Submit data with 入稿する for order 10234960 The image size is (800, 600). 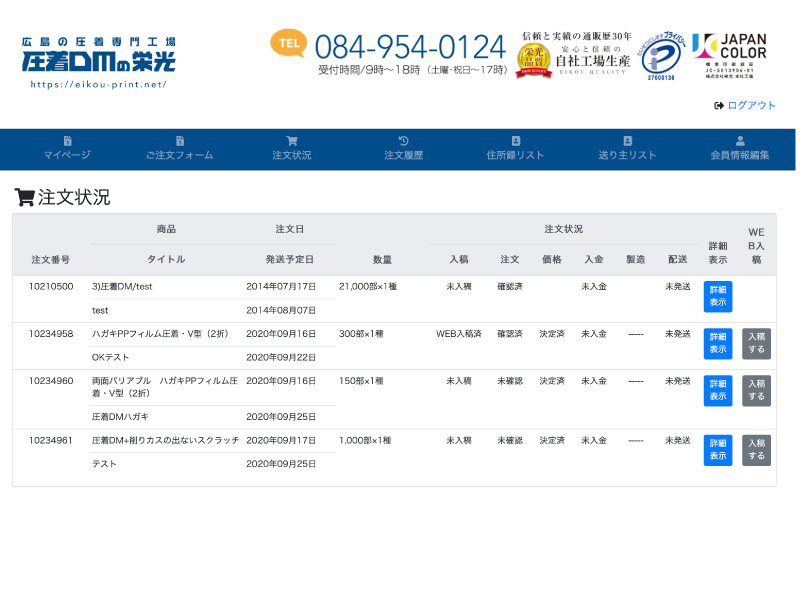pyautogui.click(x=756, y=391)
